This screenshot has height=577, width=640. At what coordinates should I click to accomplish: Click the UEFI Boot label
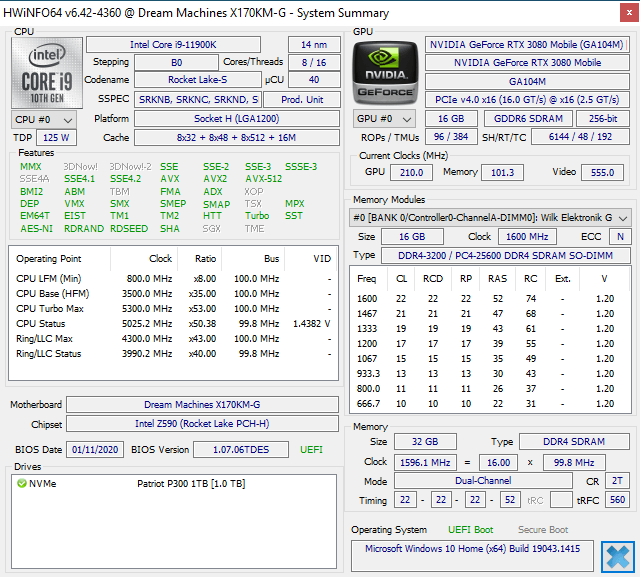[x=470, y=530]
